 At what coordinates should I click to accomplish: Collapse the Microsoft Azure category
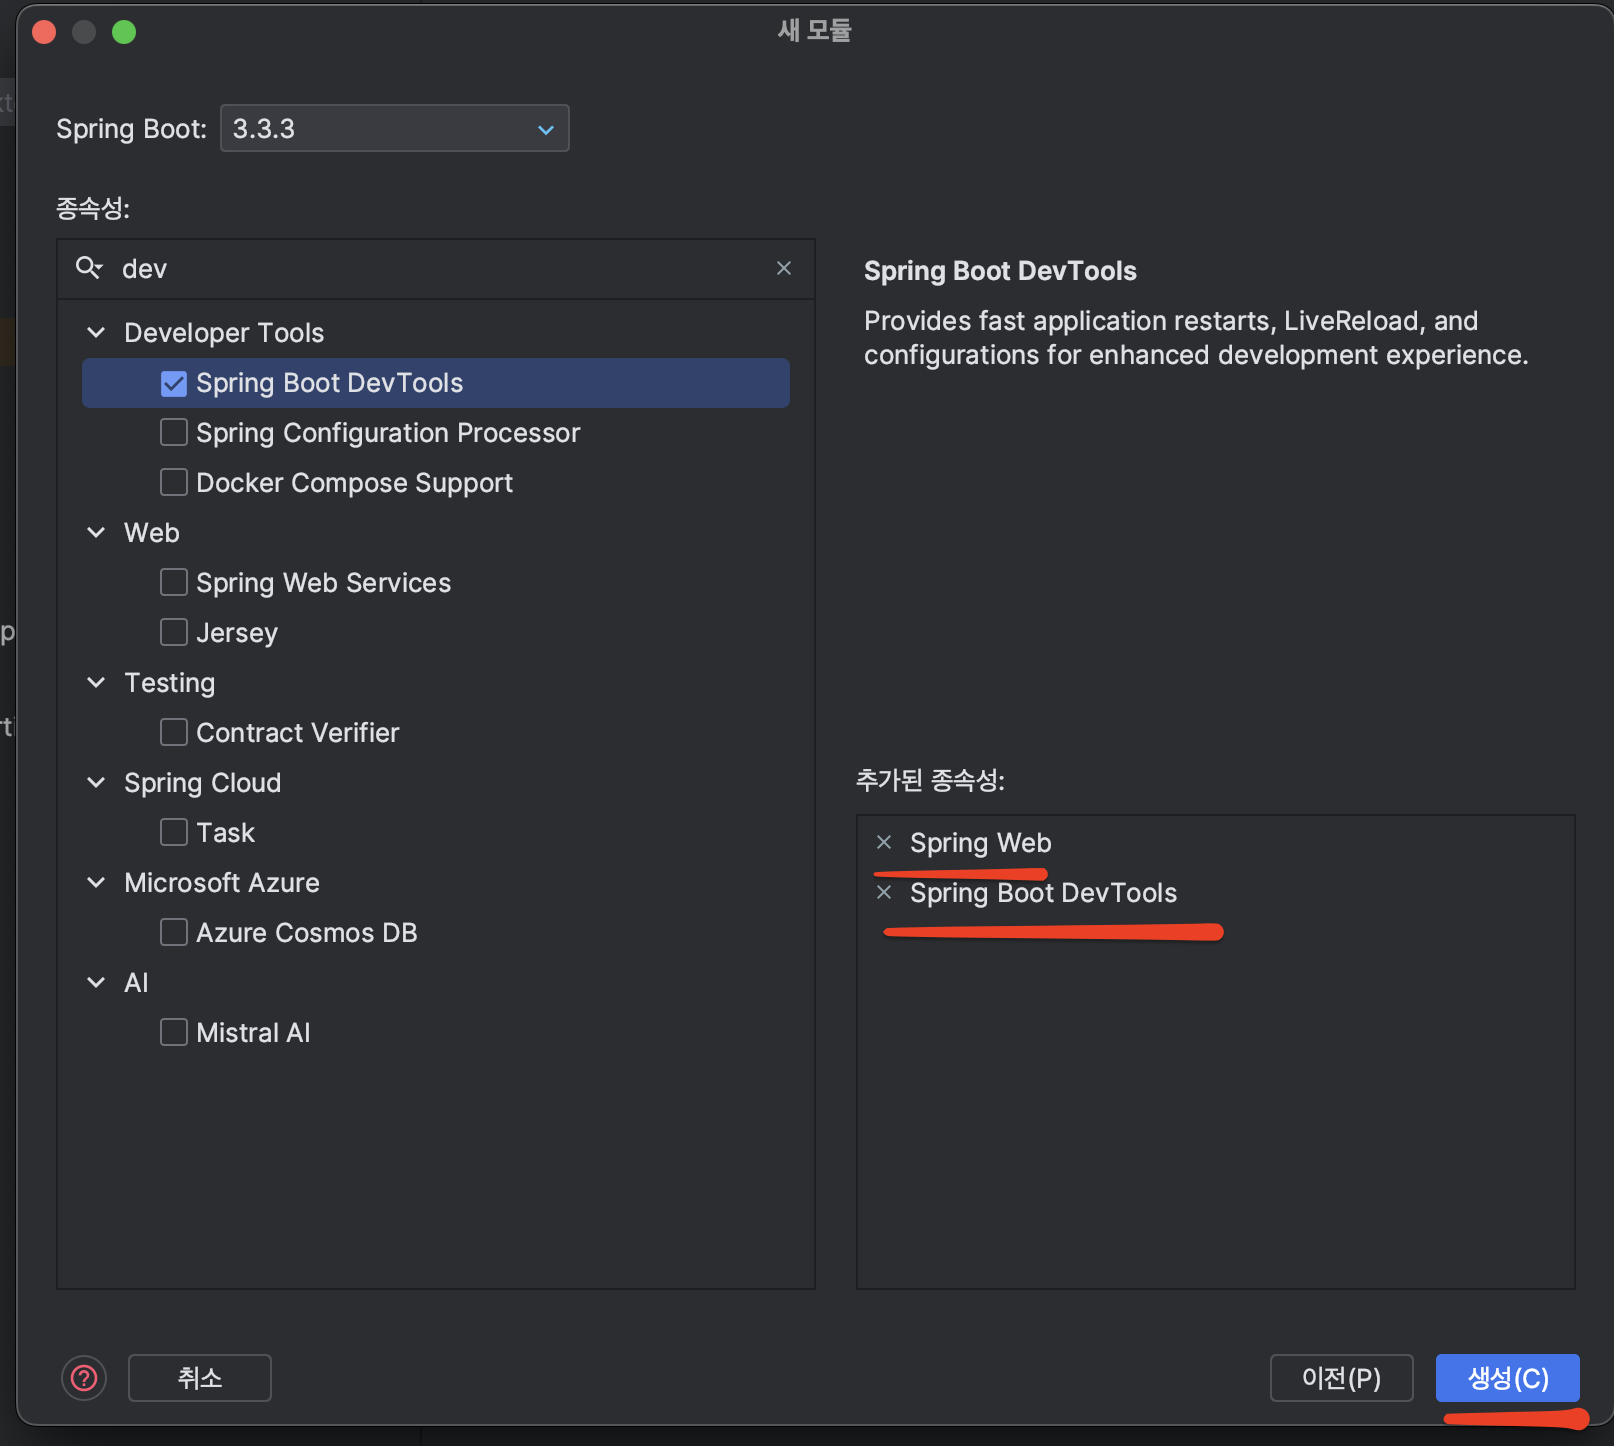click(x=96, y=882)
